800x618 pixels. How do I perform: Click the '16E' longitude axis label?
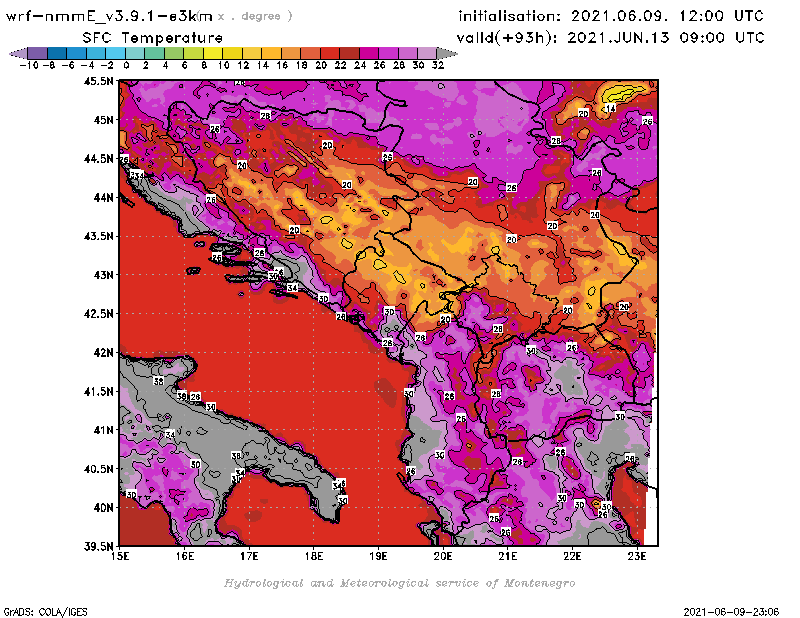185,556
